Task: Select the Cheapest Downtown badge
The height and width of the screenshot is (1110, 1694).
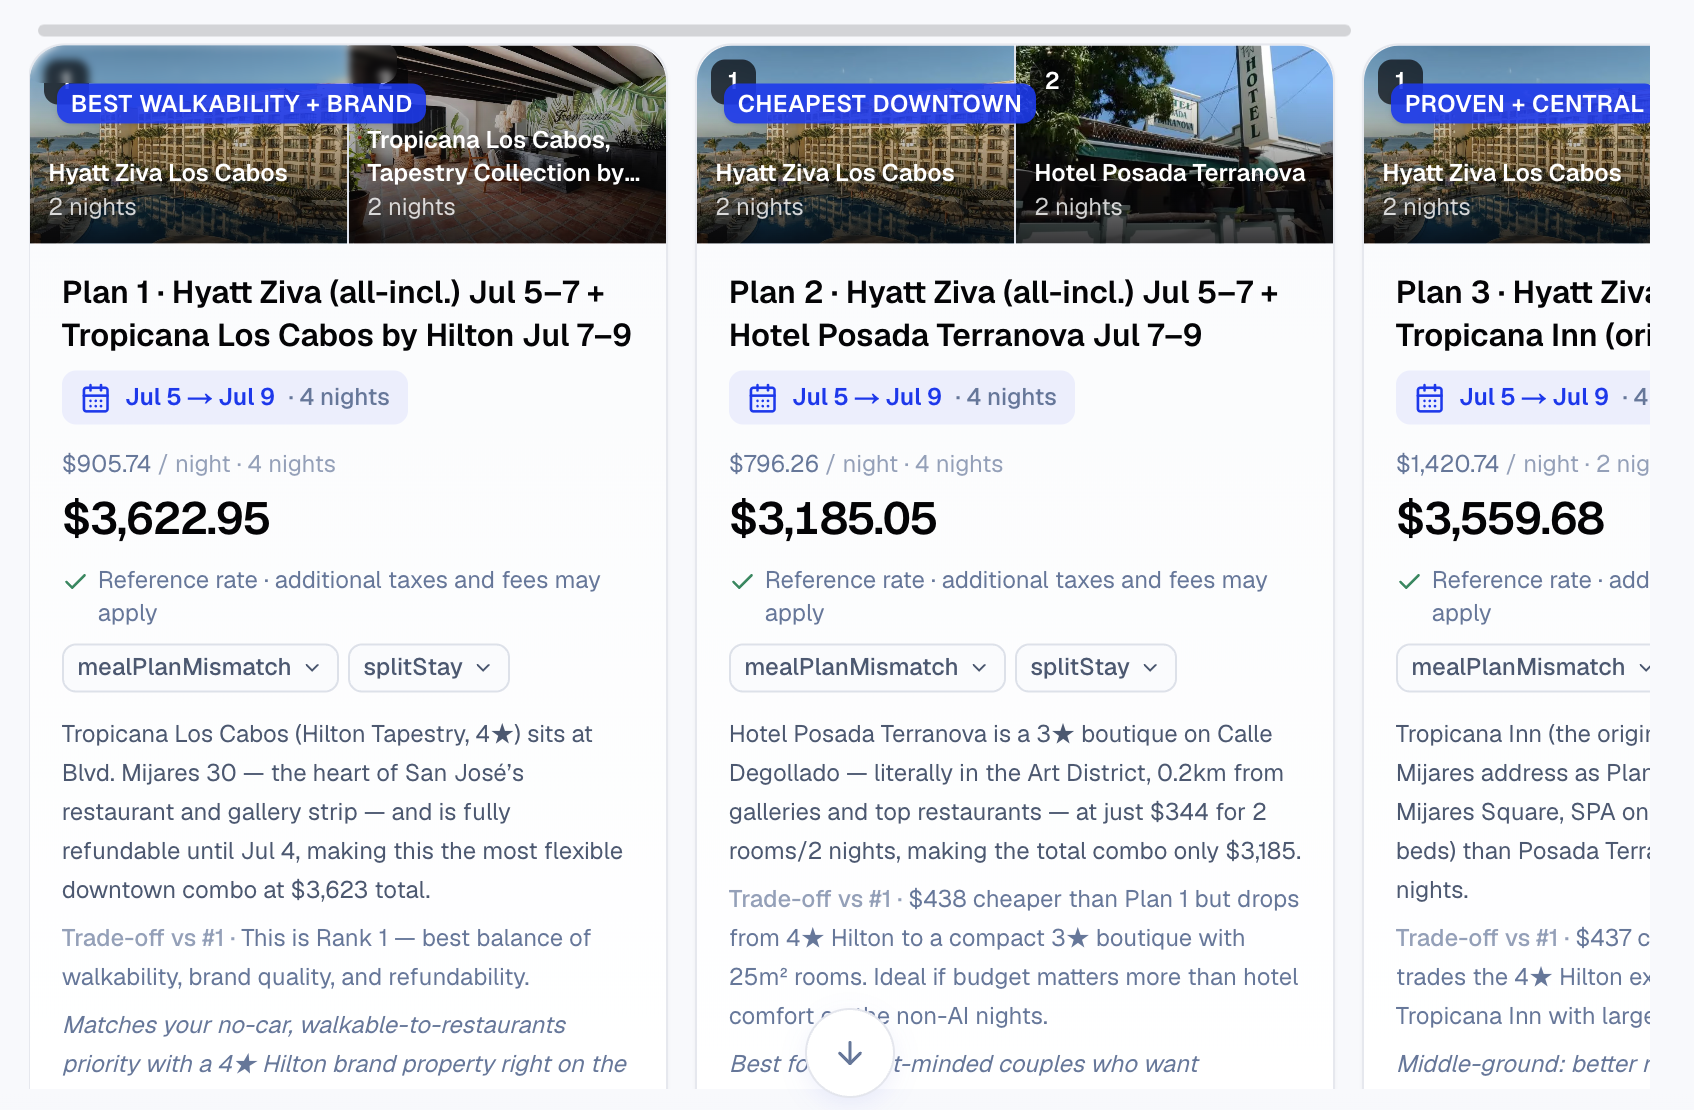Action: [x=879, y=104]
